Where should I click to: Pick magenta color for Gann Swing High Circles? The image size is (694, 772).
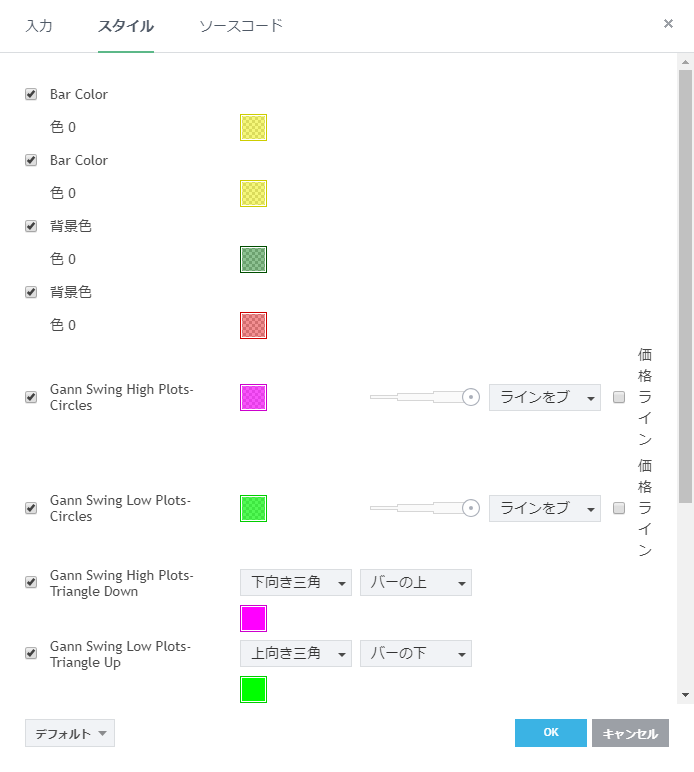[253, 397]
